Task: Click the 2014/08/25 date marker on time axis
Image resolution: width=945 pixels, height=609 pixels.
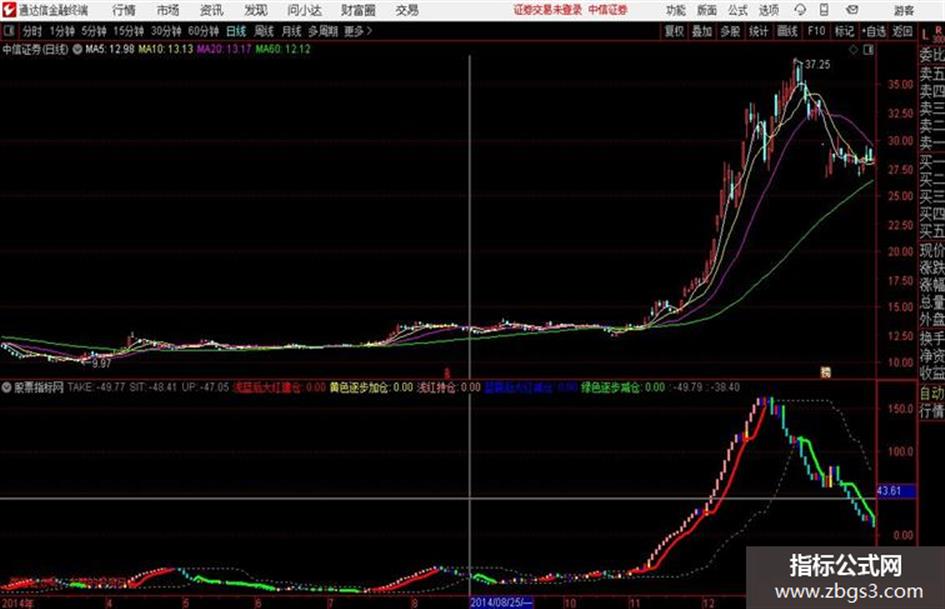Action: (x=501, y=602)
